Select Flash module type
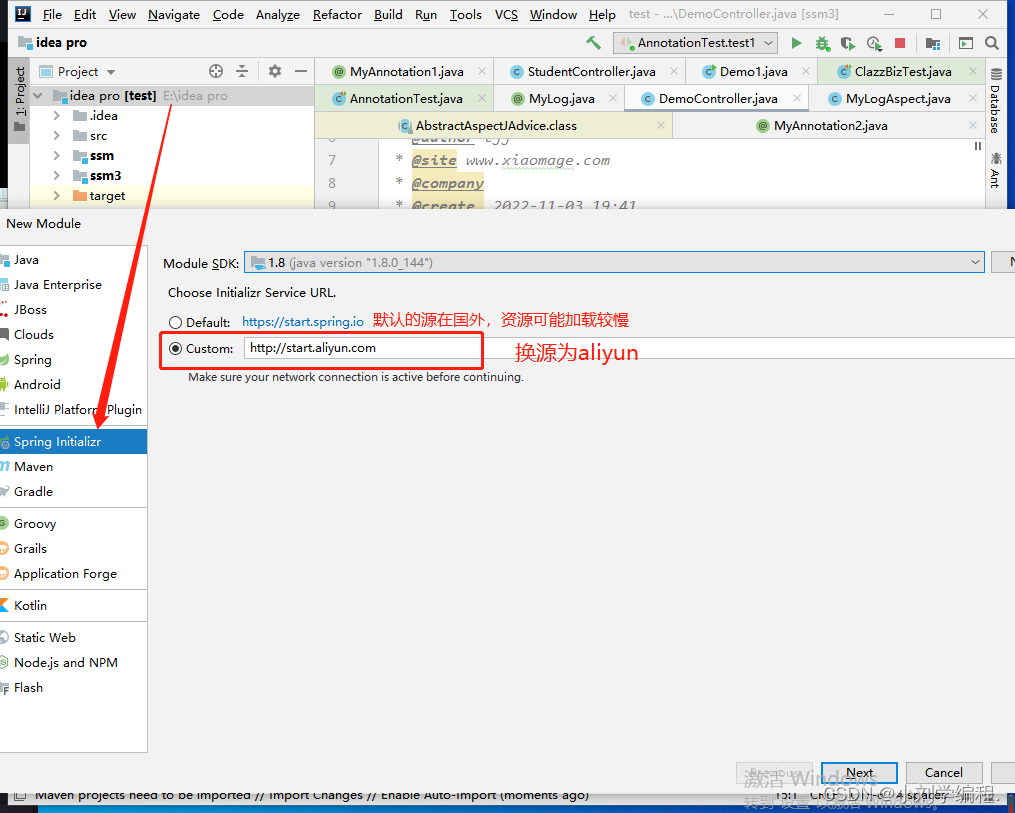Image resolution: width=1015 pixels, height=813 pixels. click(73, 688)
